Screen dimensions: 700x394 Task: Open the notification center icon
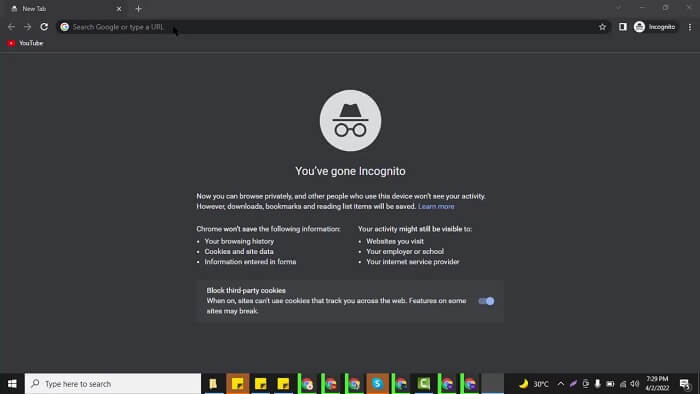pyautogui.click(x=685, y=384)
